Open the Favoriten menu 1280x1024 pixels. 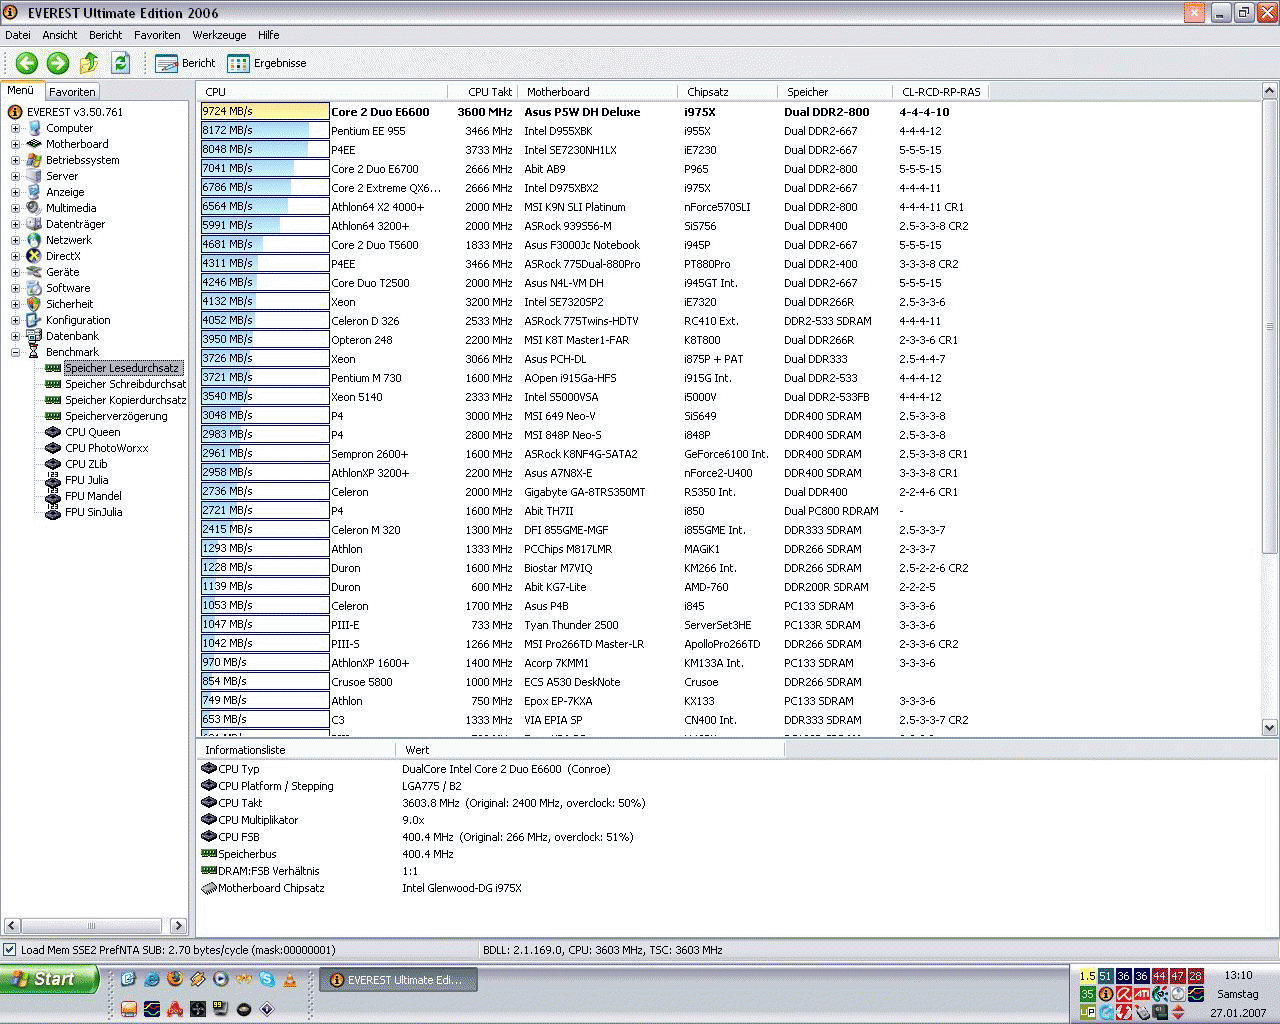pos(157,35)
